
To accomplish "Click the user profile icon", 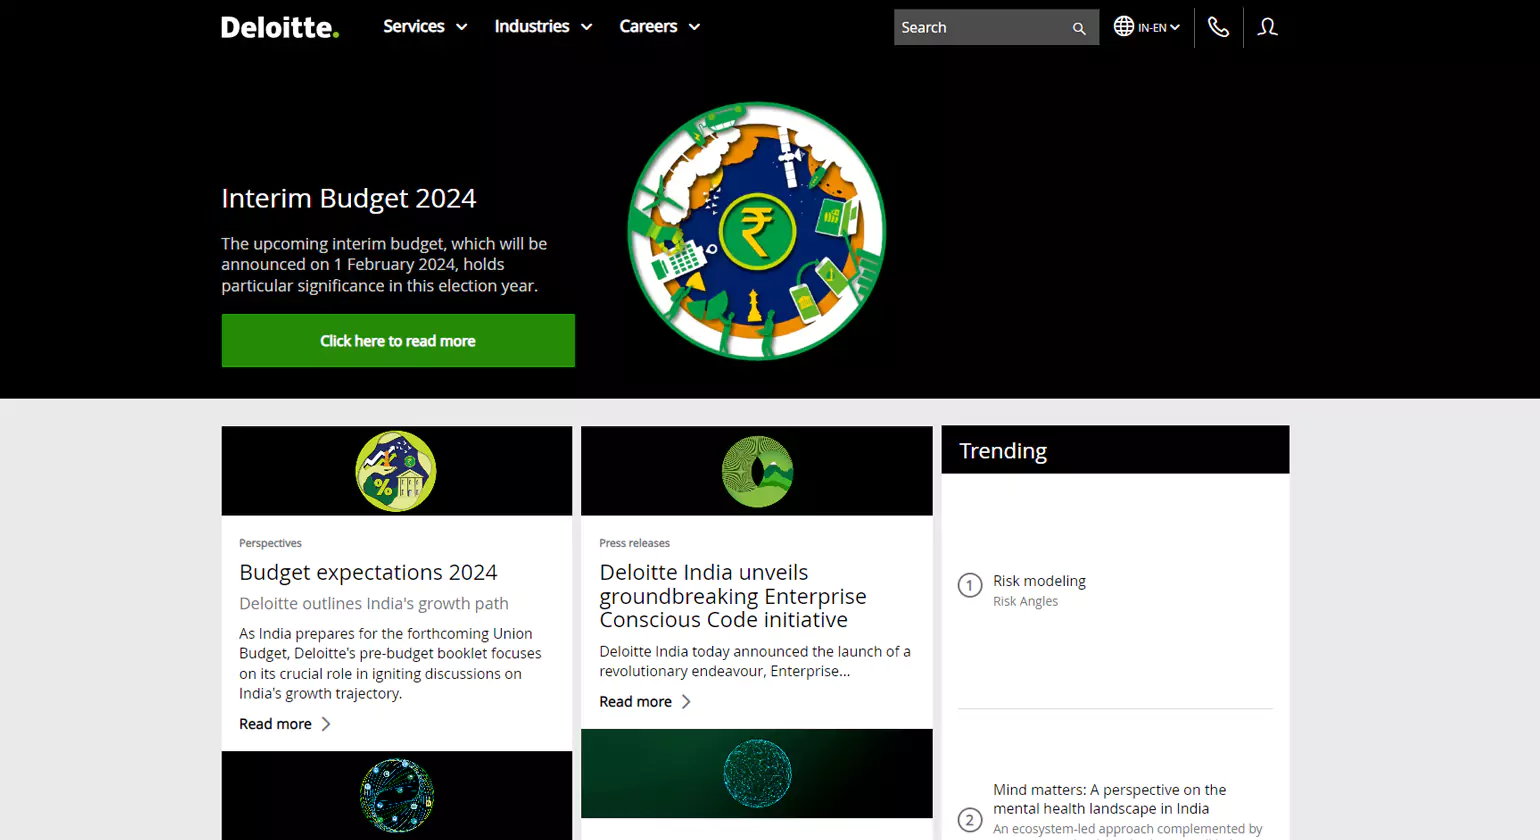I will click(1267, 27).
